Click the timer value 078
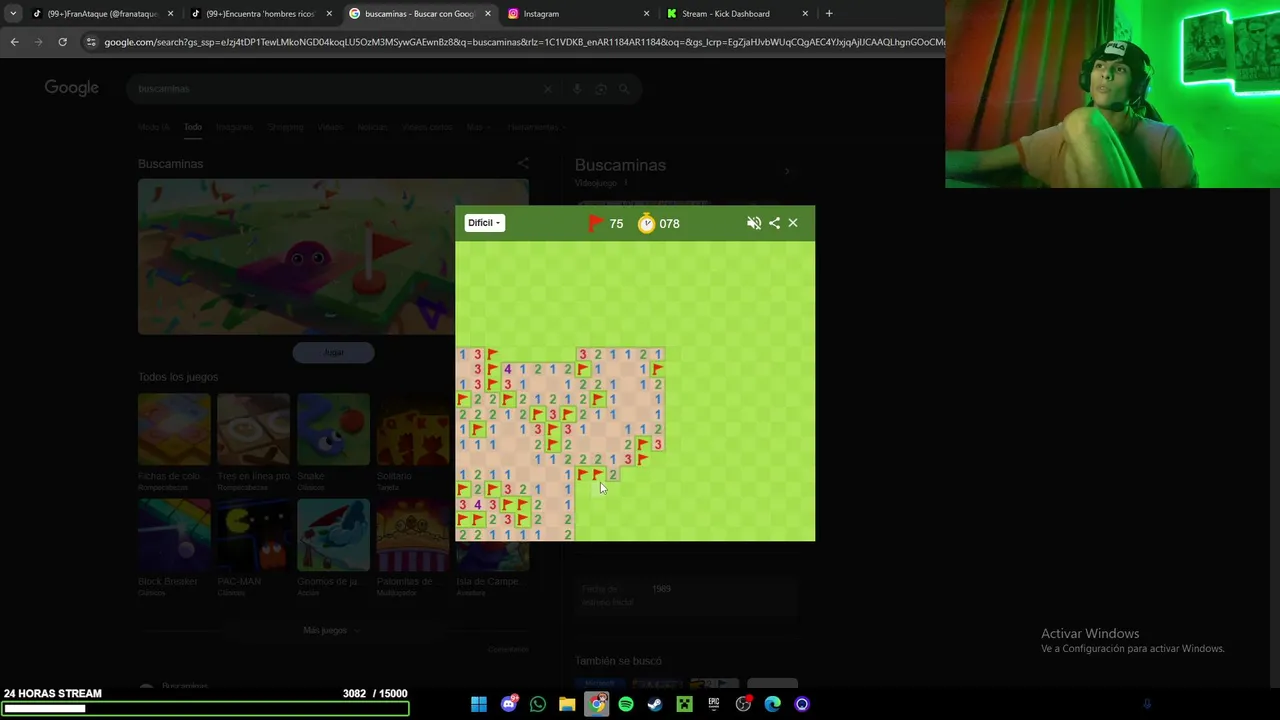Viewport: 1280px width, 720px height. pyautogui.click(x=669, y=224)
